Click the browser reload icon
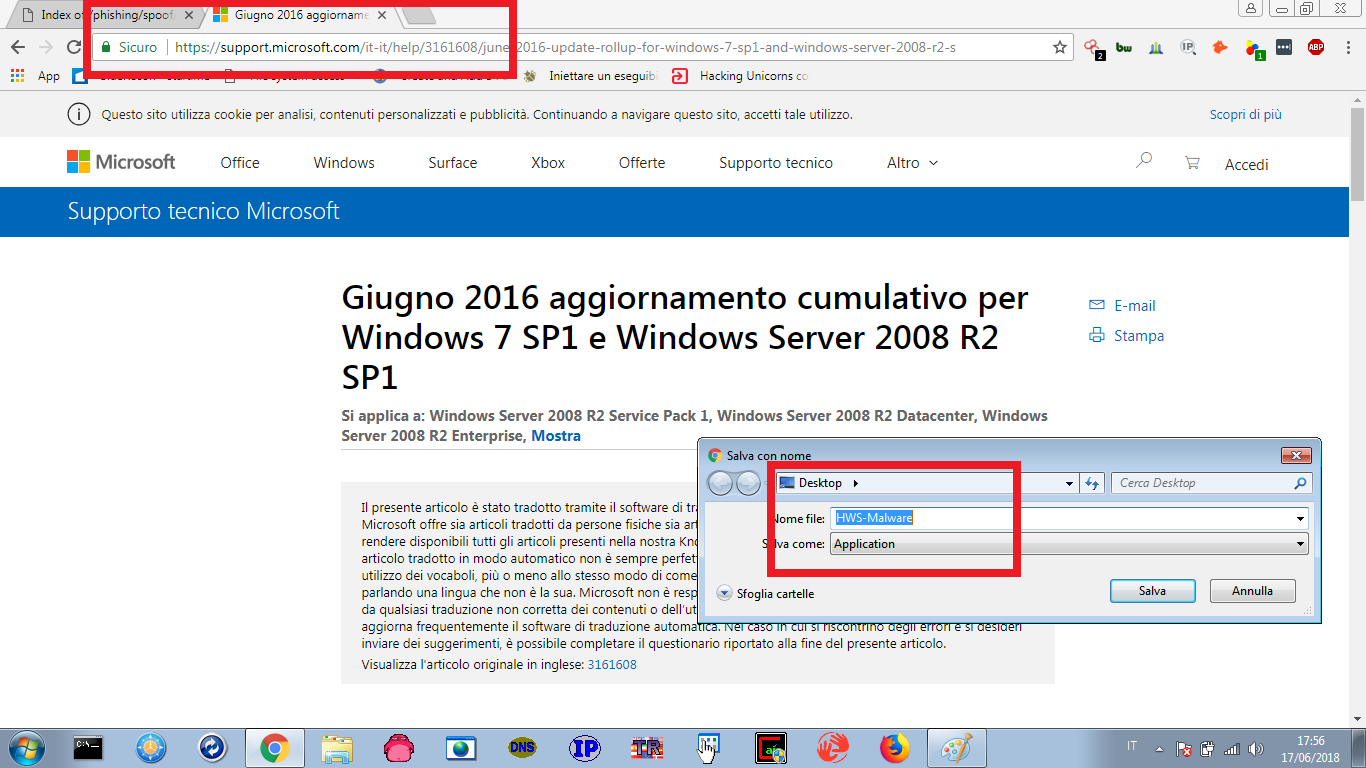This screenshot has width=1366, height=768. 73,47
